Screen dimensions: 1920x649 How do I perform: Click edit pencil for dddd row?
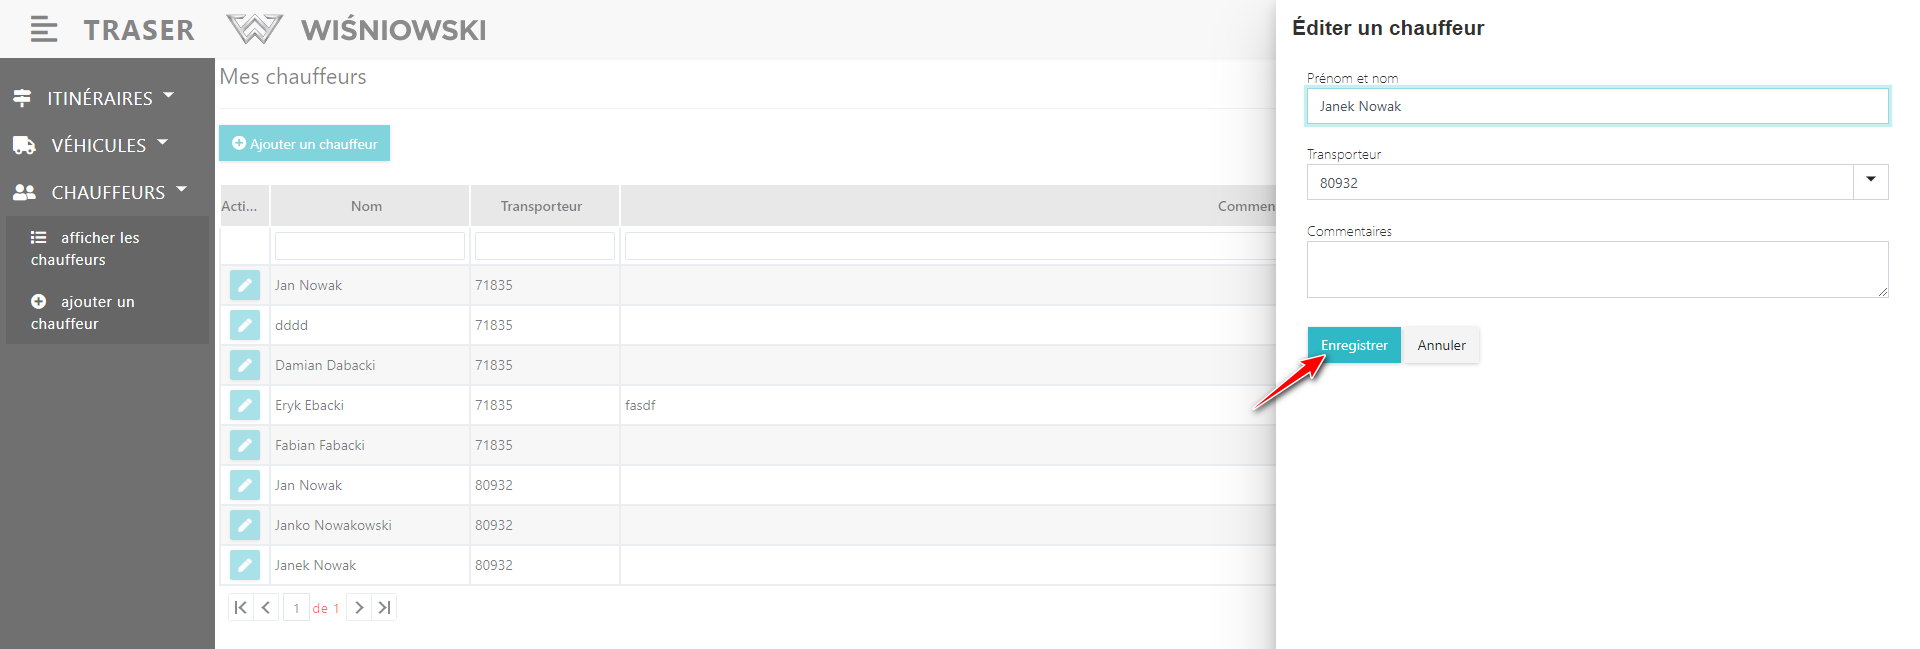click(245, 325)
